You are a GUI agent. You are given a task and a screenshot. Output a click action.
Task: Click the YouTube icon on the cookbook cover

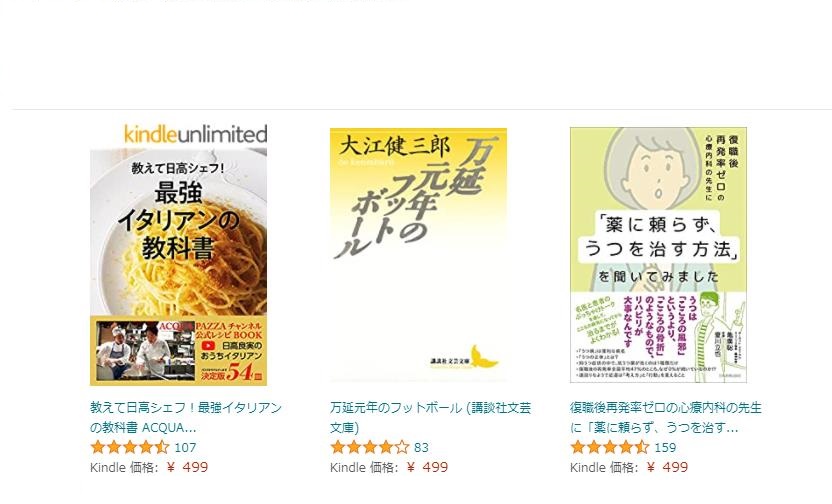(x=208, y=346)
